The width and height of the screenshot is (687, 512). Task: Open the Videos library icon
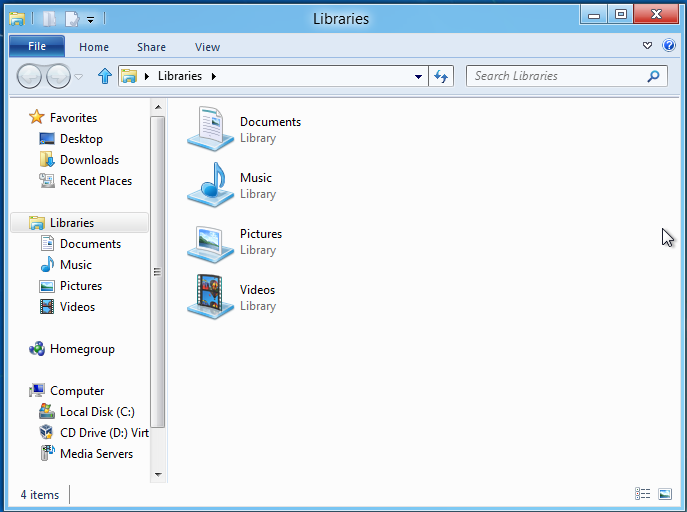pos(211,297)
